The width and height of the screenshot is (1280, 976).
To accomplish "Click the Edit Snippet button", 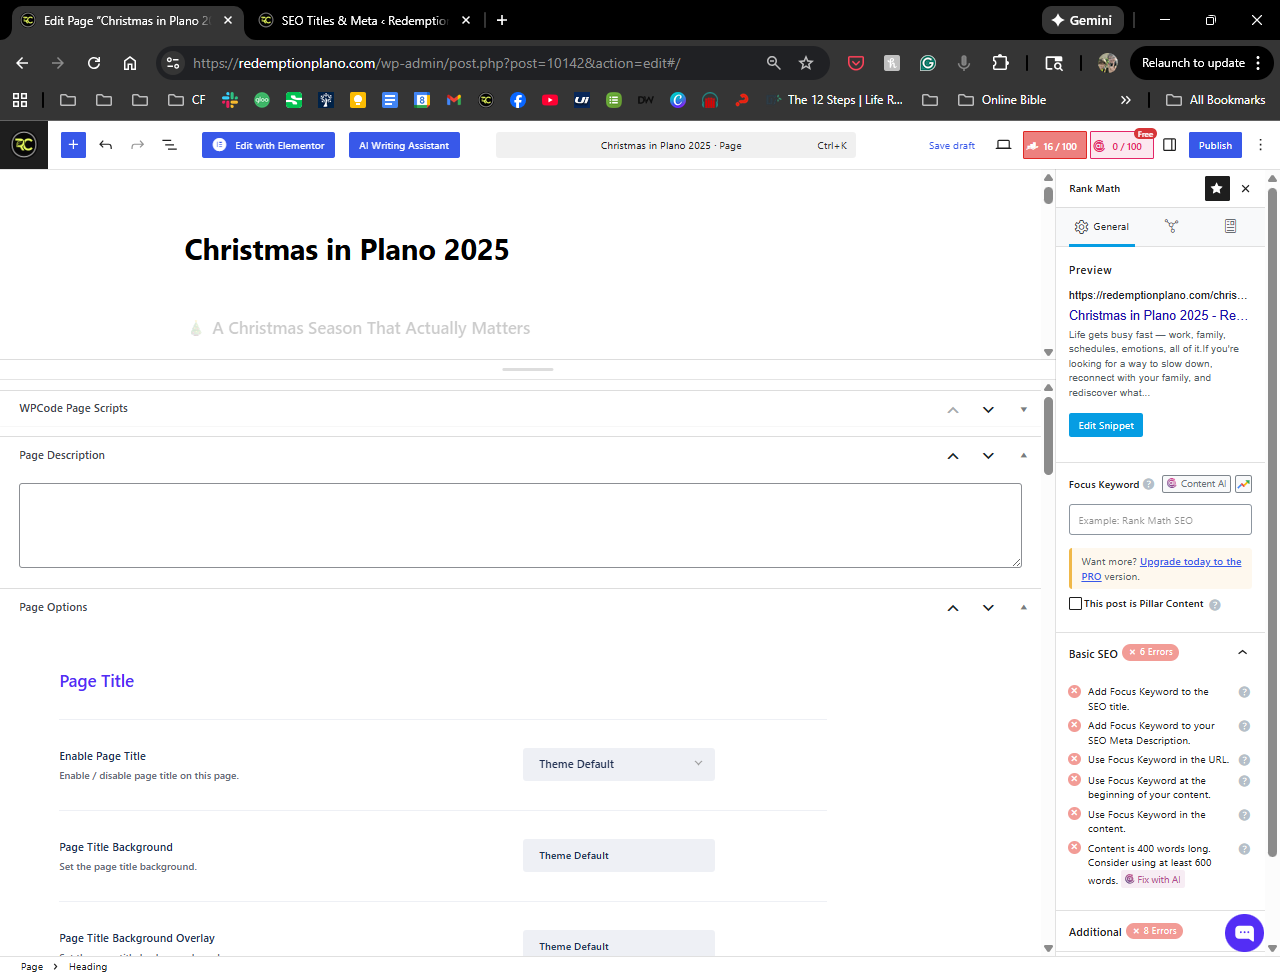I will (1105, 425).
